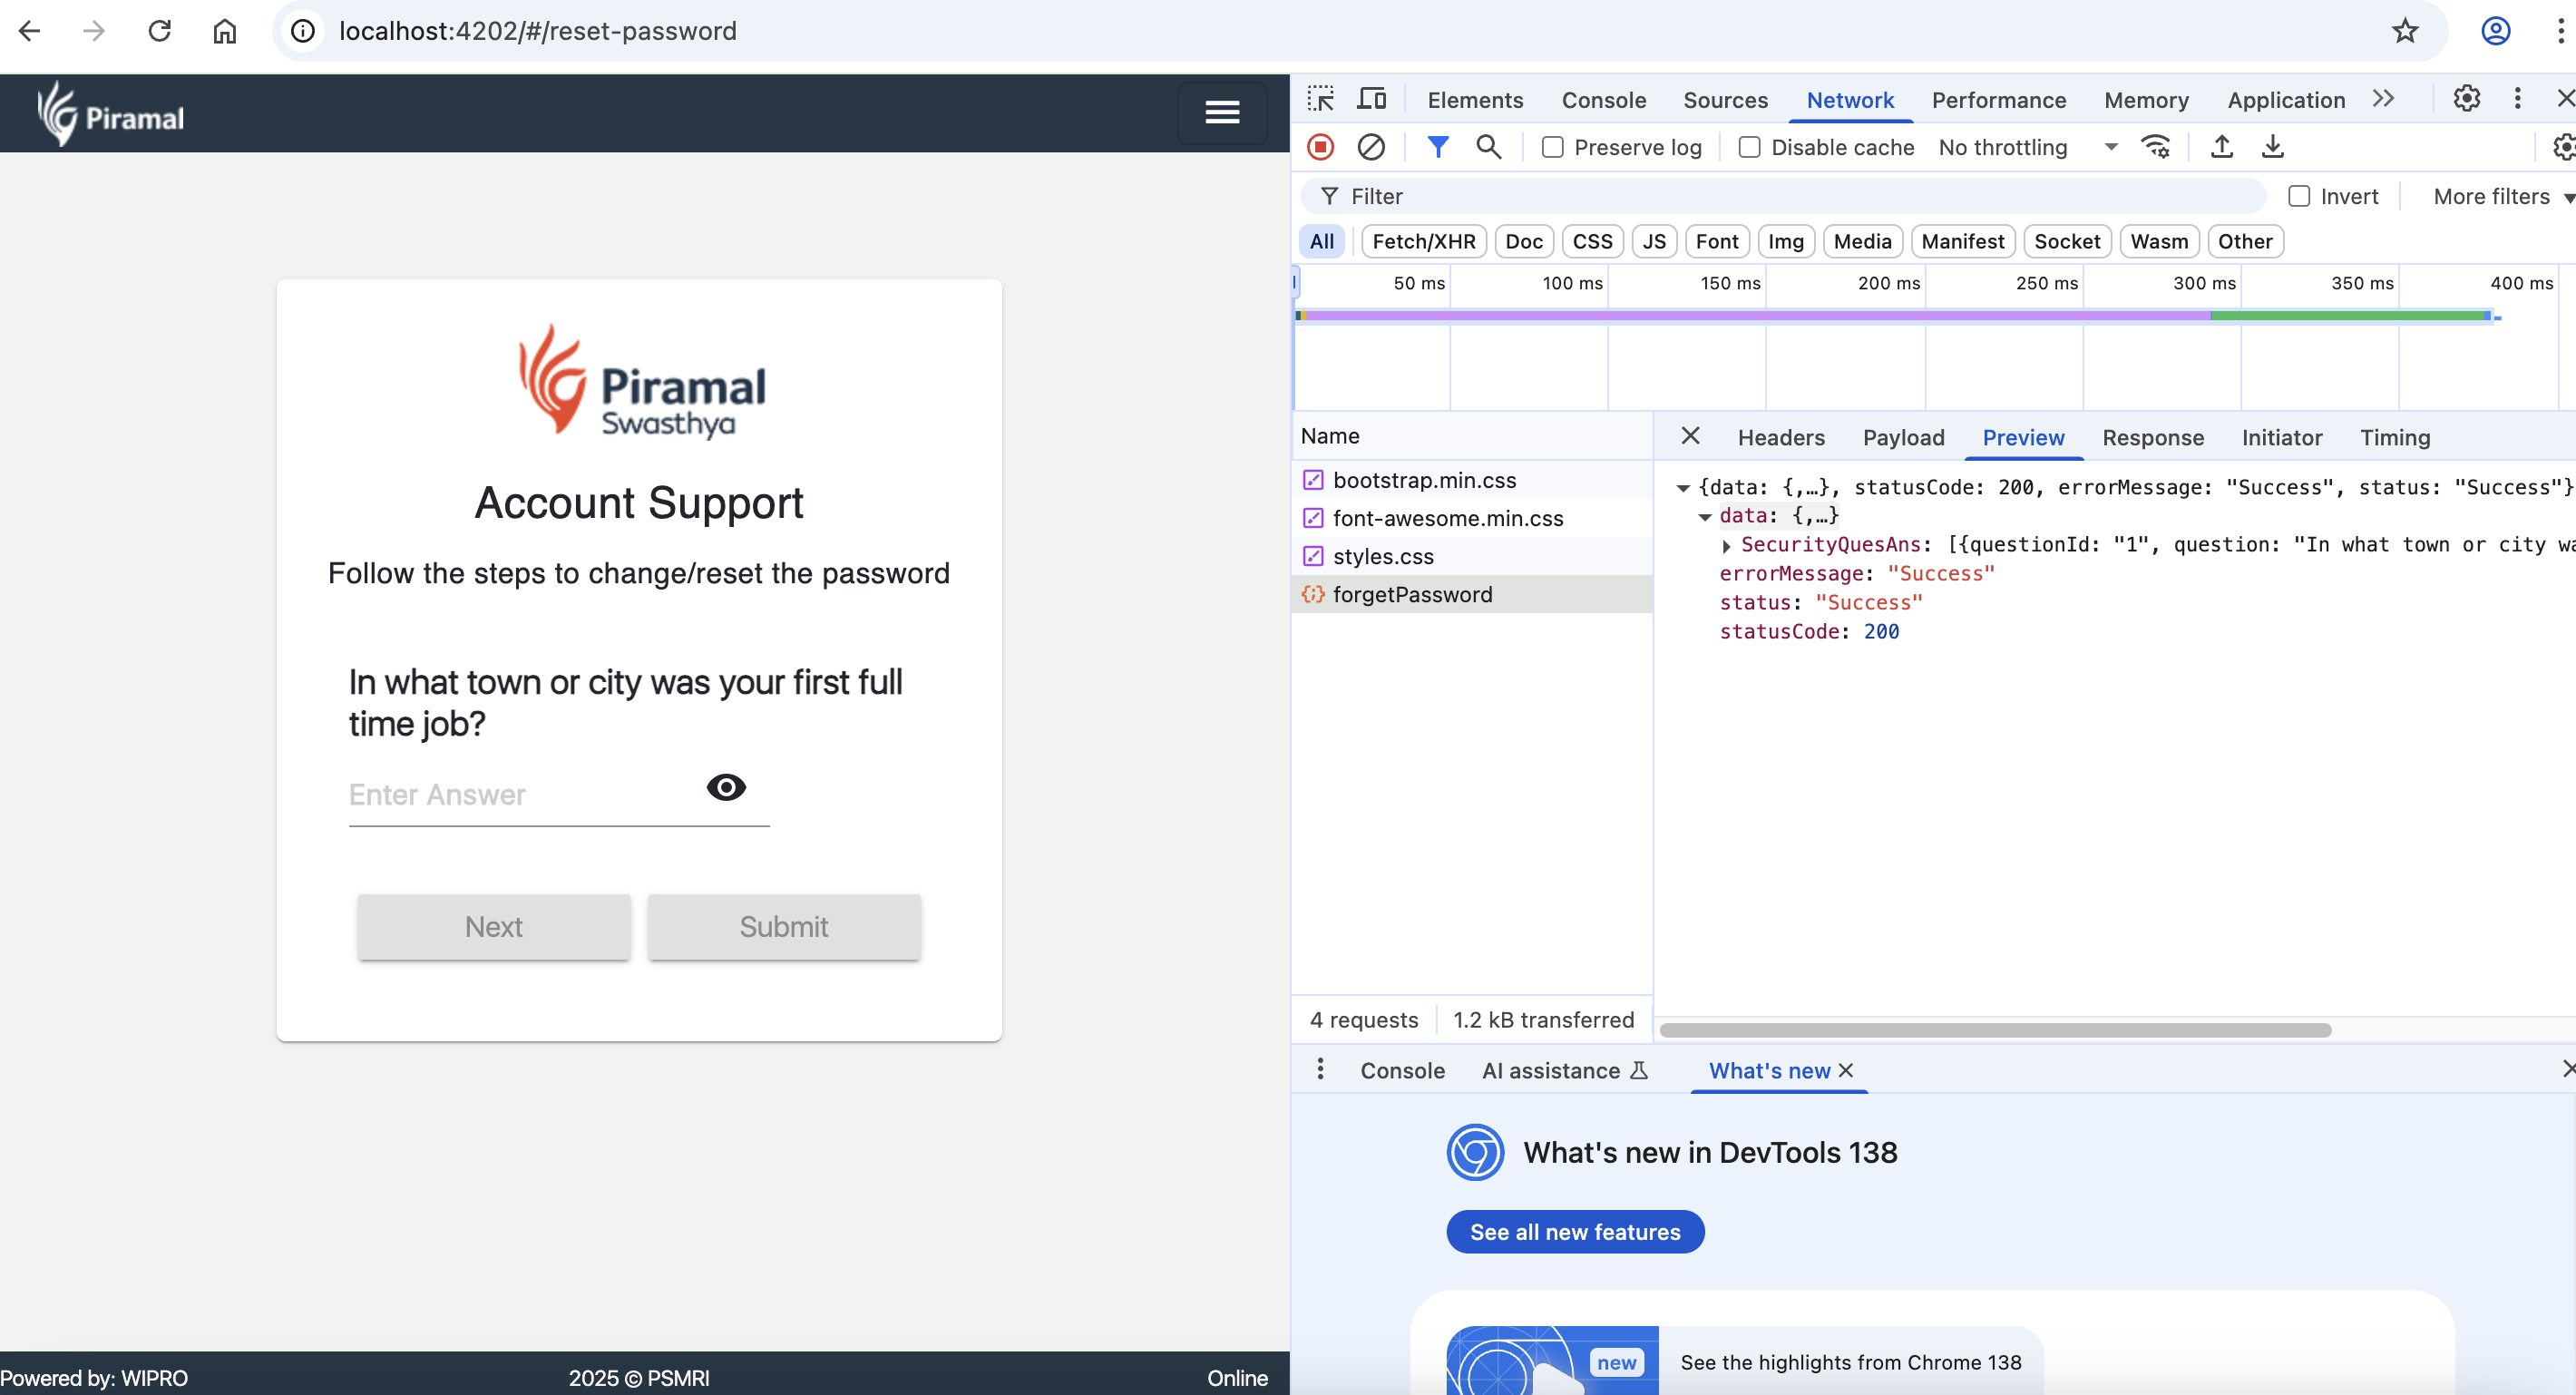Open the Timing tab of request
The height and width of the screenshot is (1395, 2576).
tap(2394, 437)
